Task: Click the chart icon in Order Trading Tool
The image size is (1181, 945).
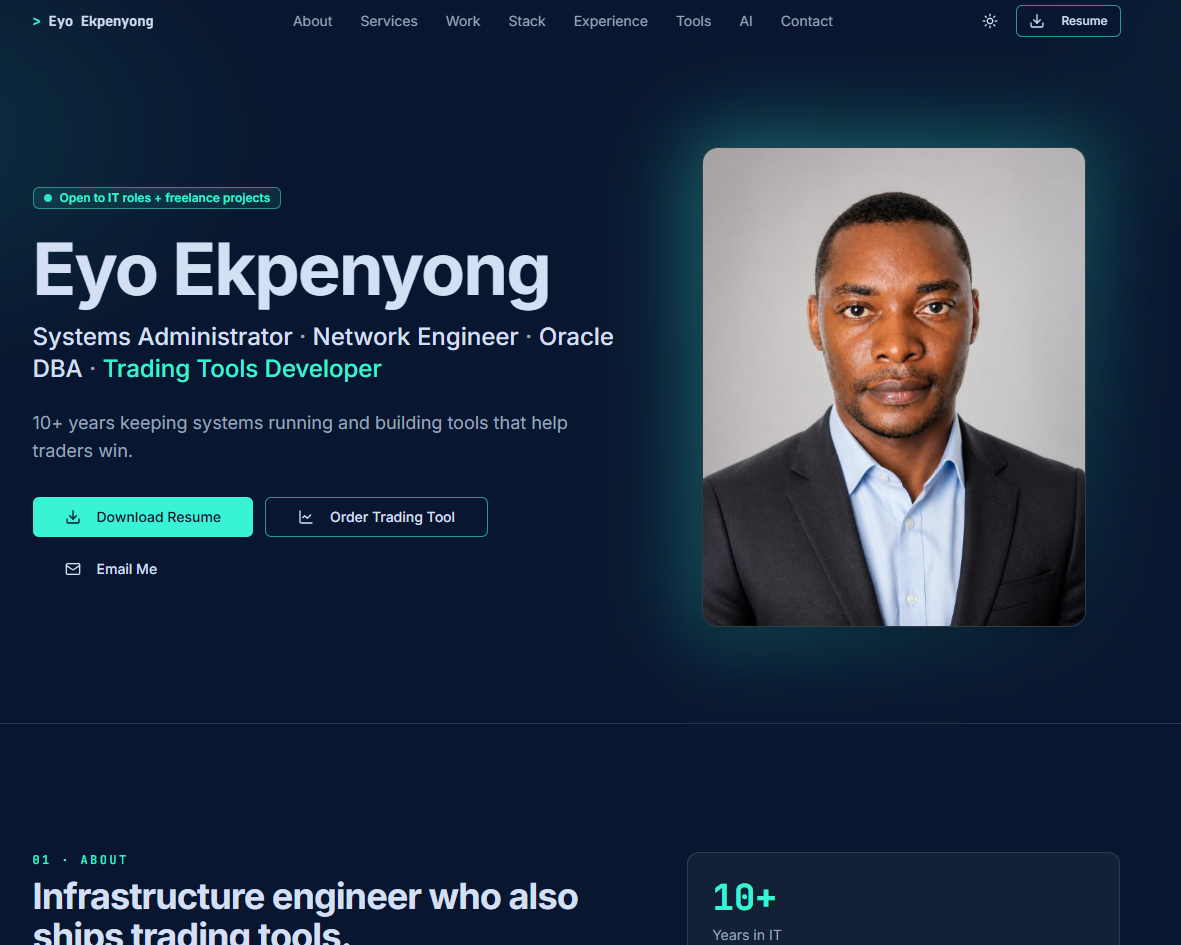Action: (306, 517)
